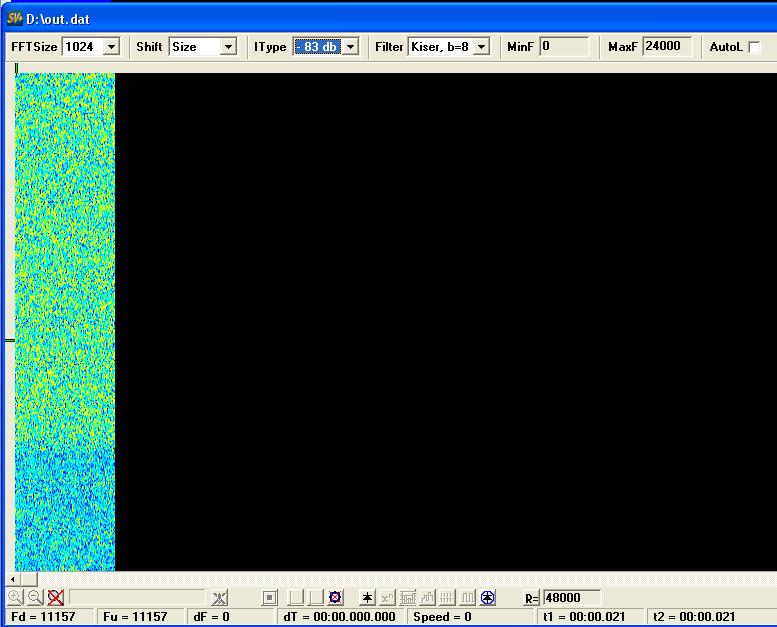777x627 pixels.
Task: Click the AutoL label text
Action: [x=726, y=47]
